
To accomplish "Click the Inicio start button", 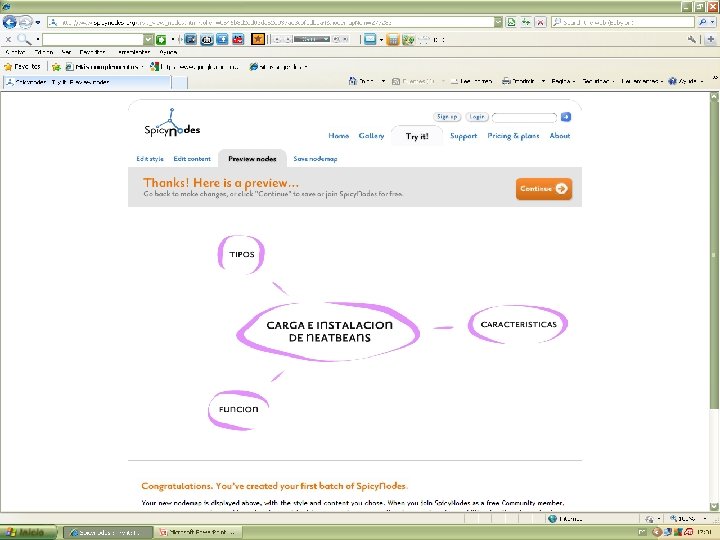I will [28, 533].
